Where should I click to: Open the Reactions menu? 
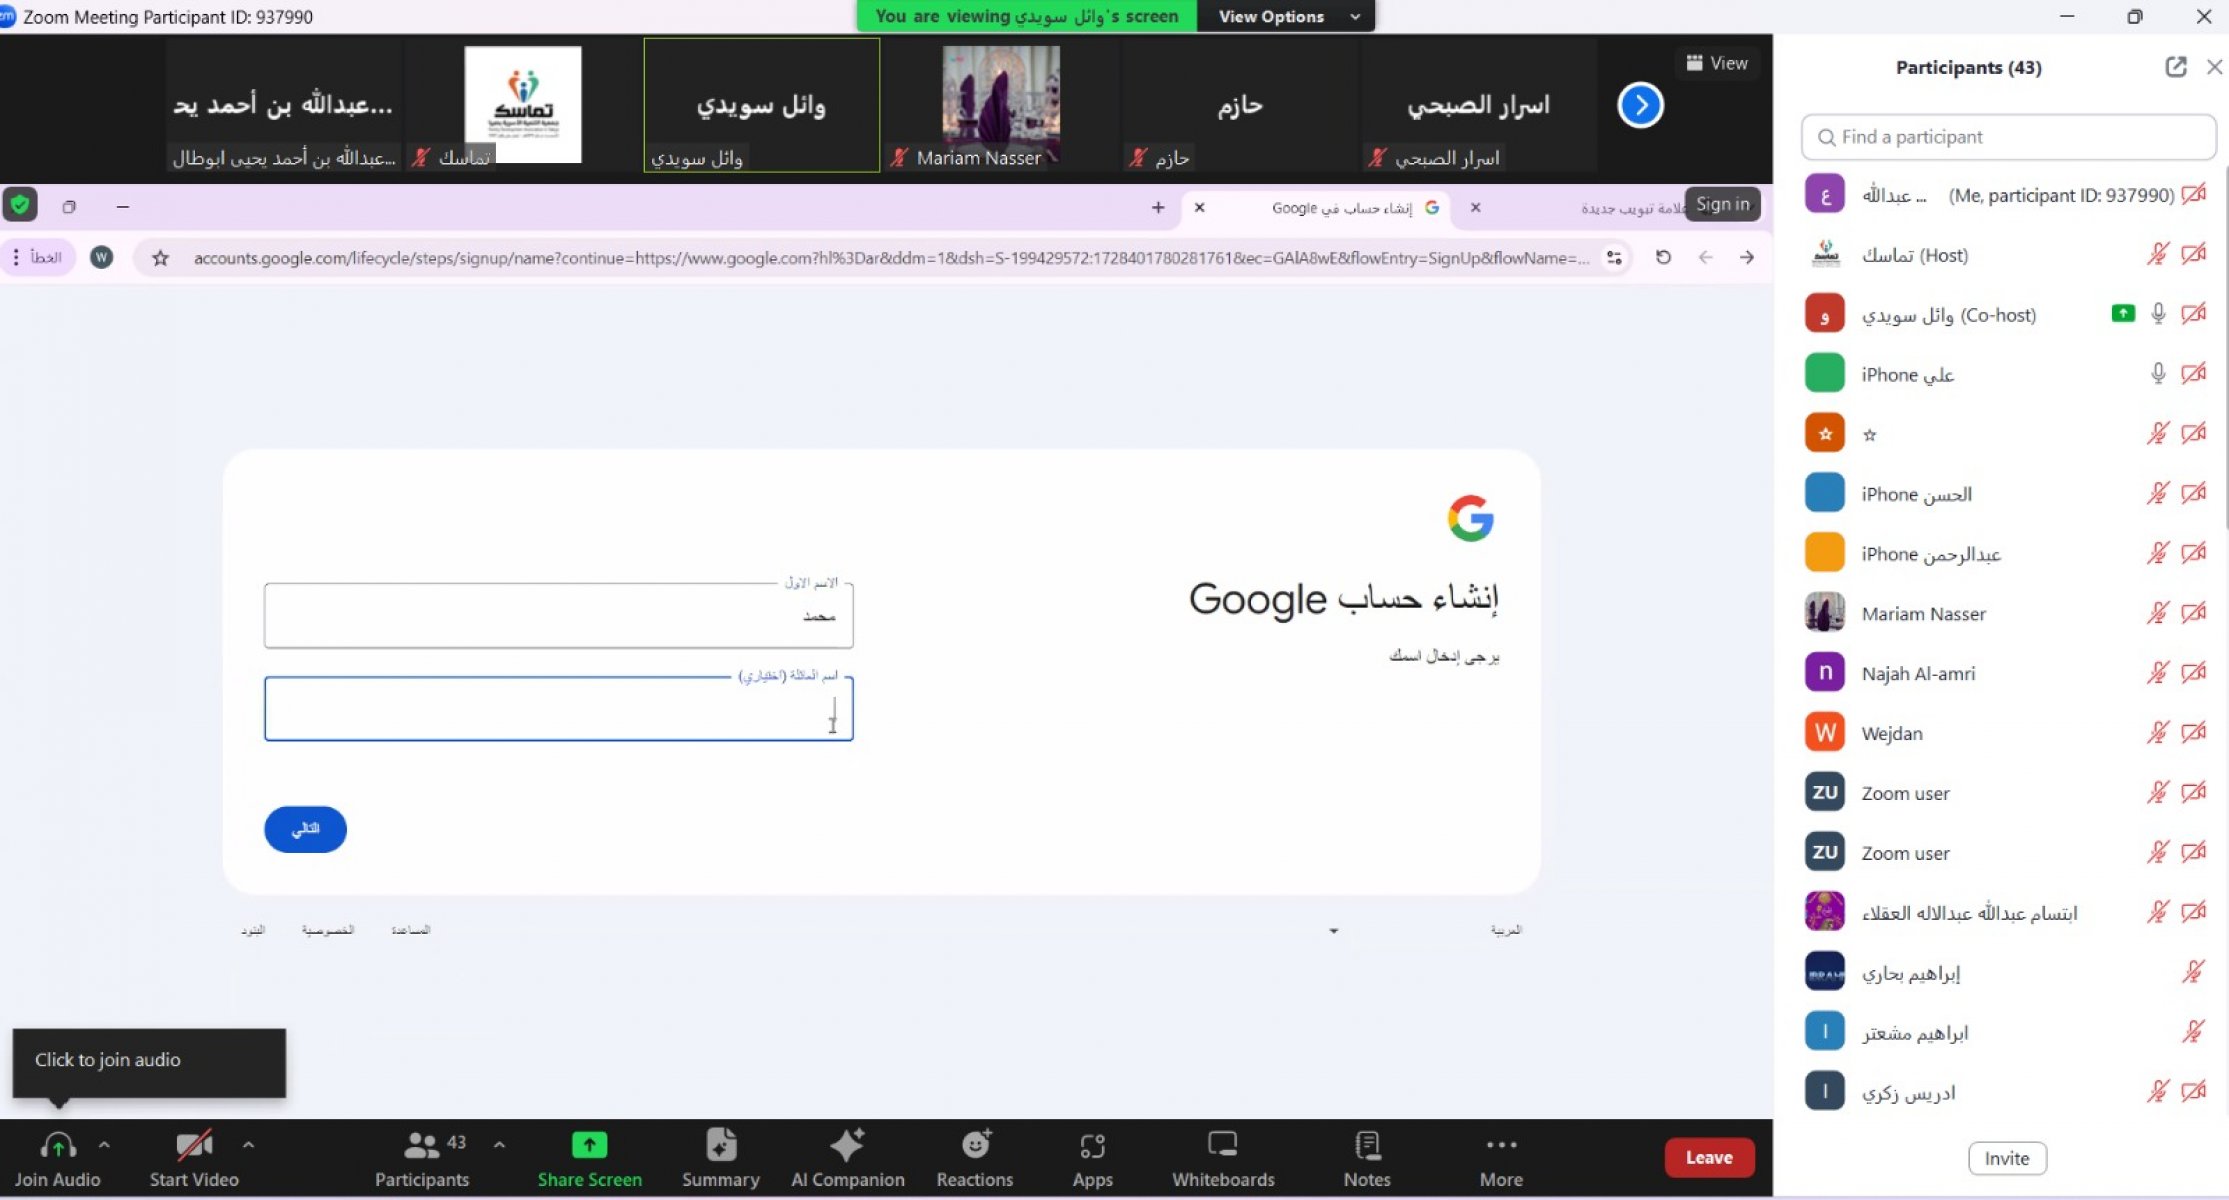click(975, 1158)
